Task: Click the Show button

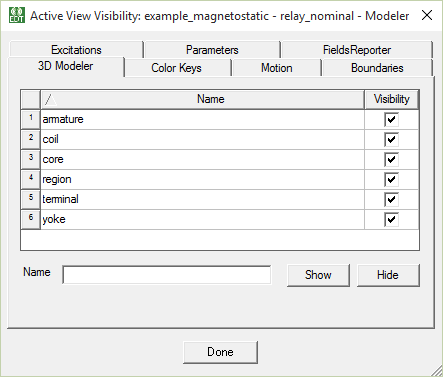Action: point(318,275)
